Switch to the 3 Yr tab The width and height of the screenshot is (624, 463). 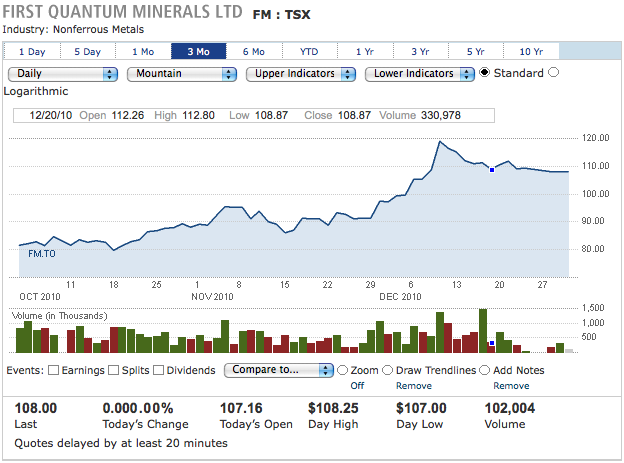coord(420,51)
